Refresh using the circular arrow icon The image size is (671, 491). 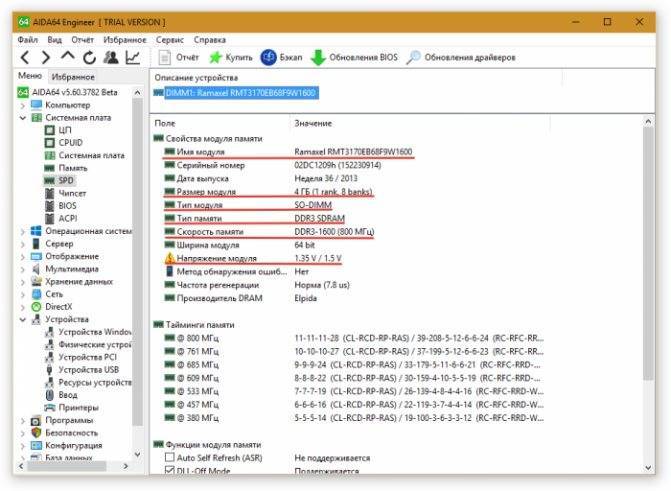[89, 57]
